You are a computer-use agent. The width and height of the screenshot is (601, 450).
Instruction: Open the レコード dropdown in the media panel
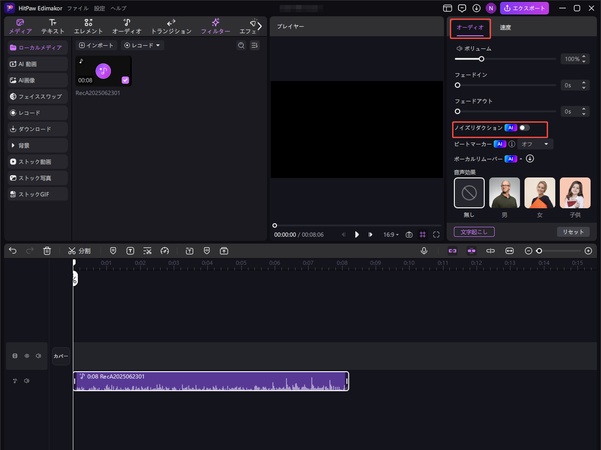pyautogui.click(x=143, y=45)
